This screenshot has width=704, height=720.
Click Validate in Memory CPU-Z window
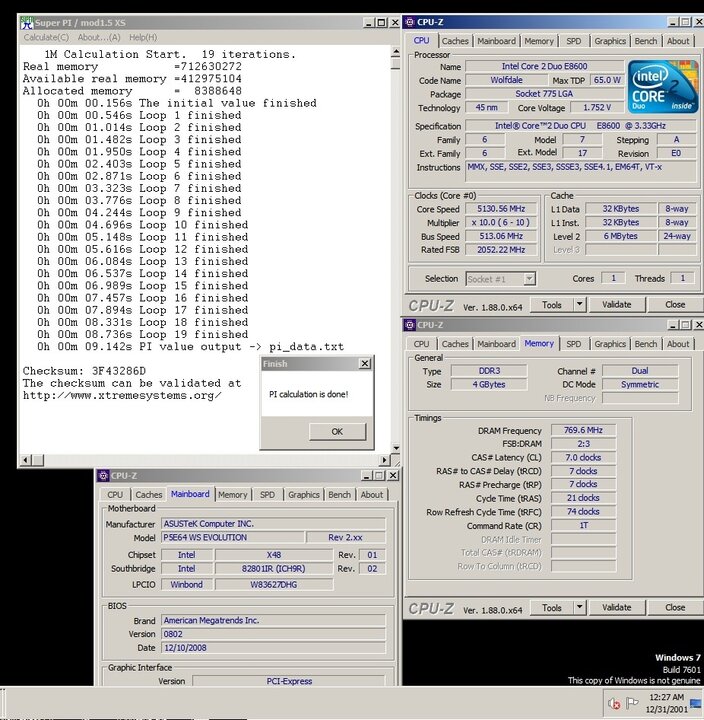pyautogui.click(x=617, y=608)
